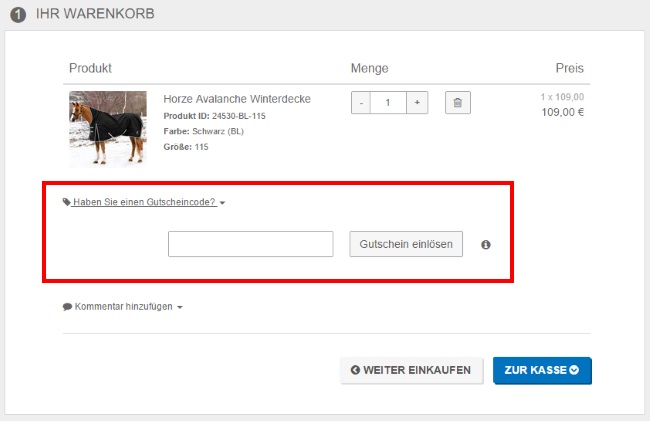Click the 1 x 109,00 unit price text

(562, 97)
